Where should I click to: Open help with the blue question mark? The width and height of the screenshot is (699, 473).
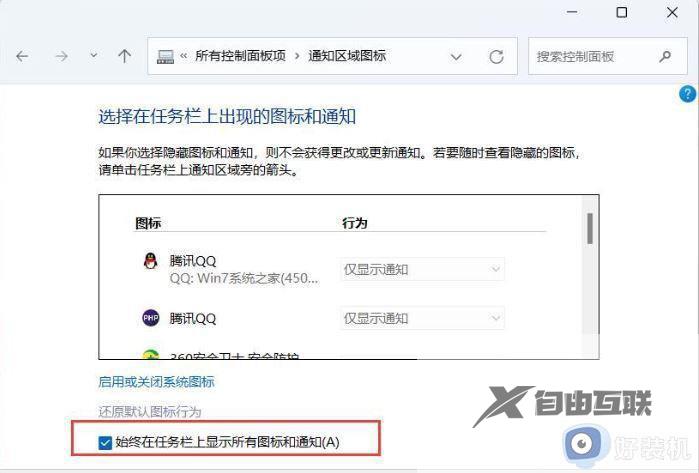click(x=687, y=94)
